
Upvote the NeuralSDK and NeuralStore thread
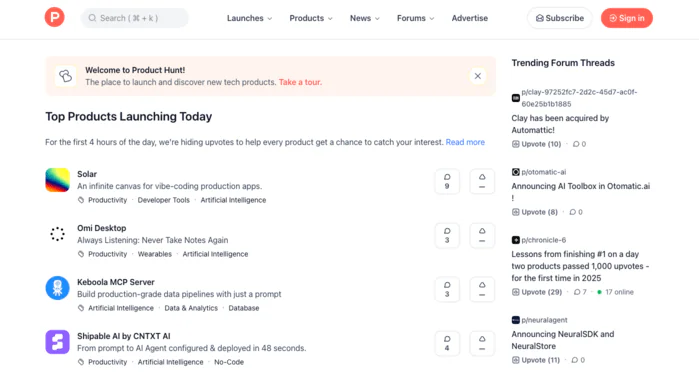(536, 360)
